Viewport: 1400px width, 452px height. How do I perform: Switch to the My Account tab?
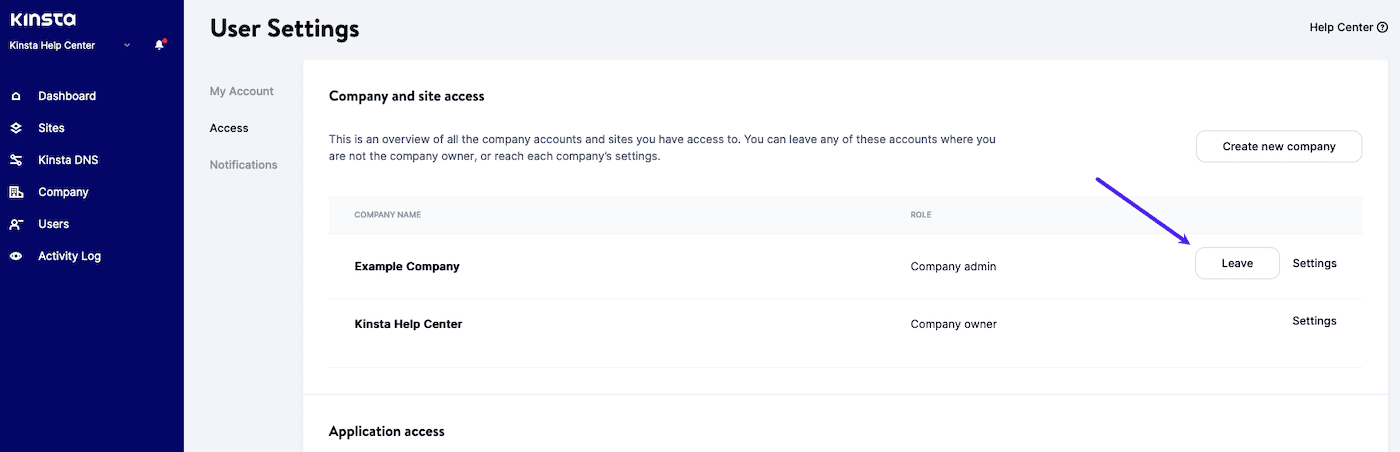tap(241, 91)
